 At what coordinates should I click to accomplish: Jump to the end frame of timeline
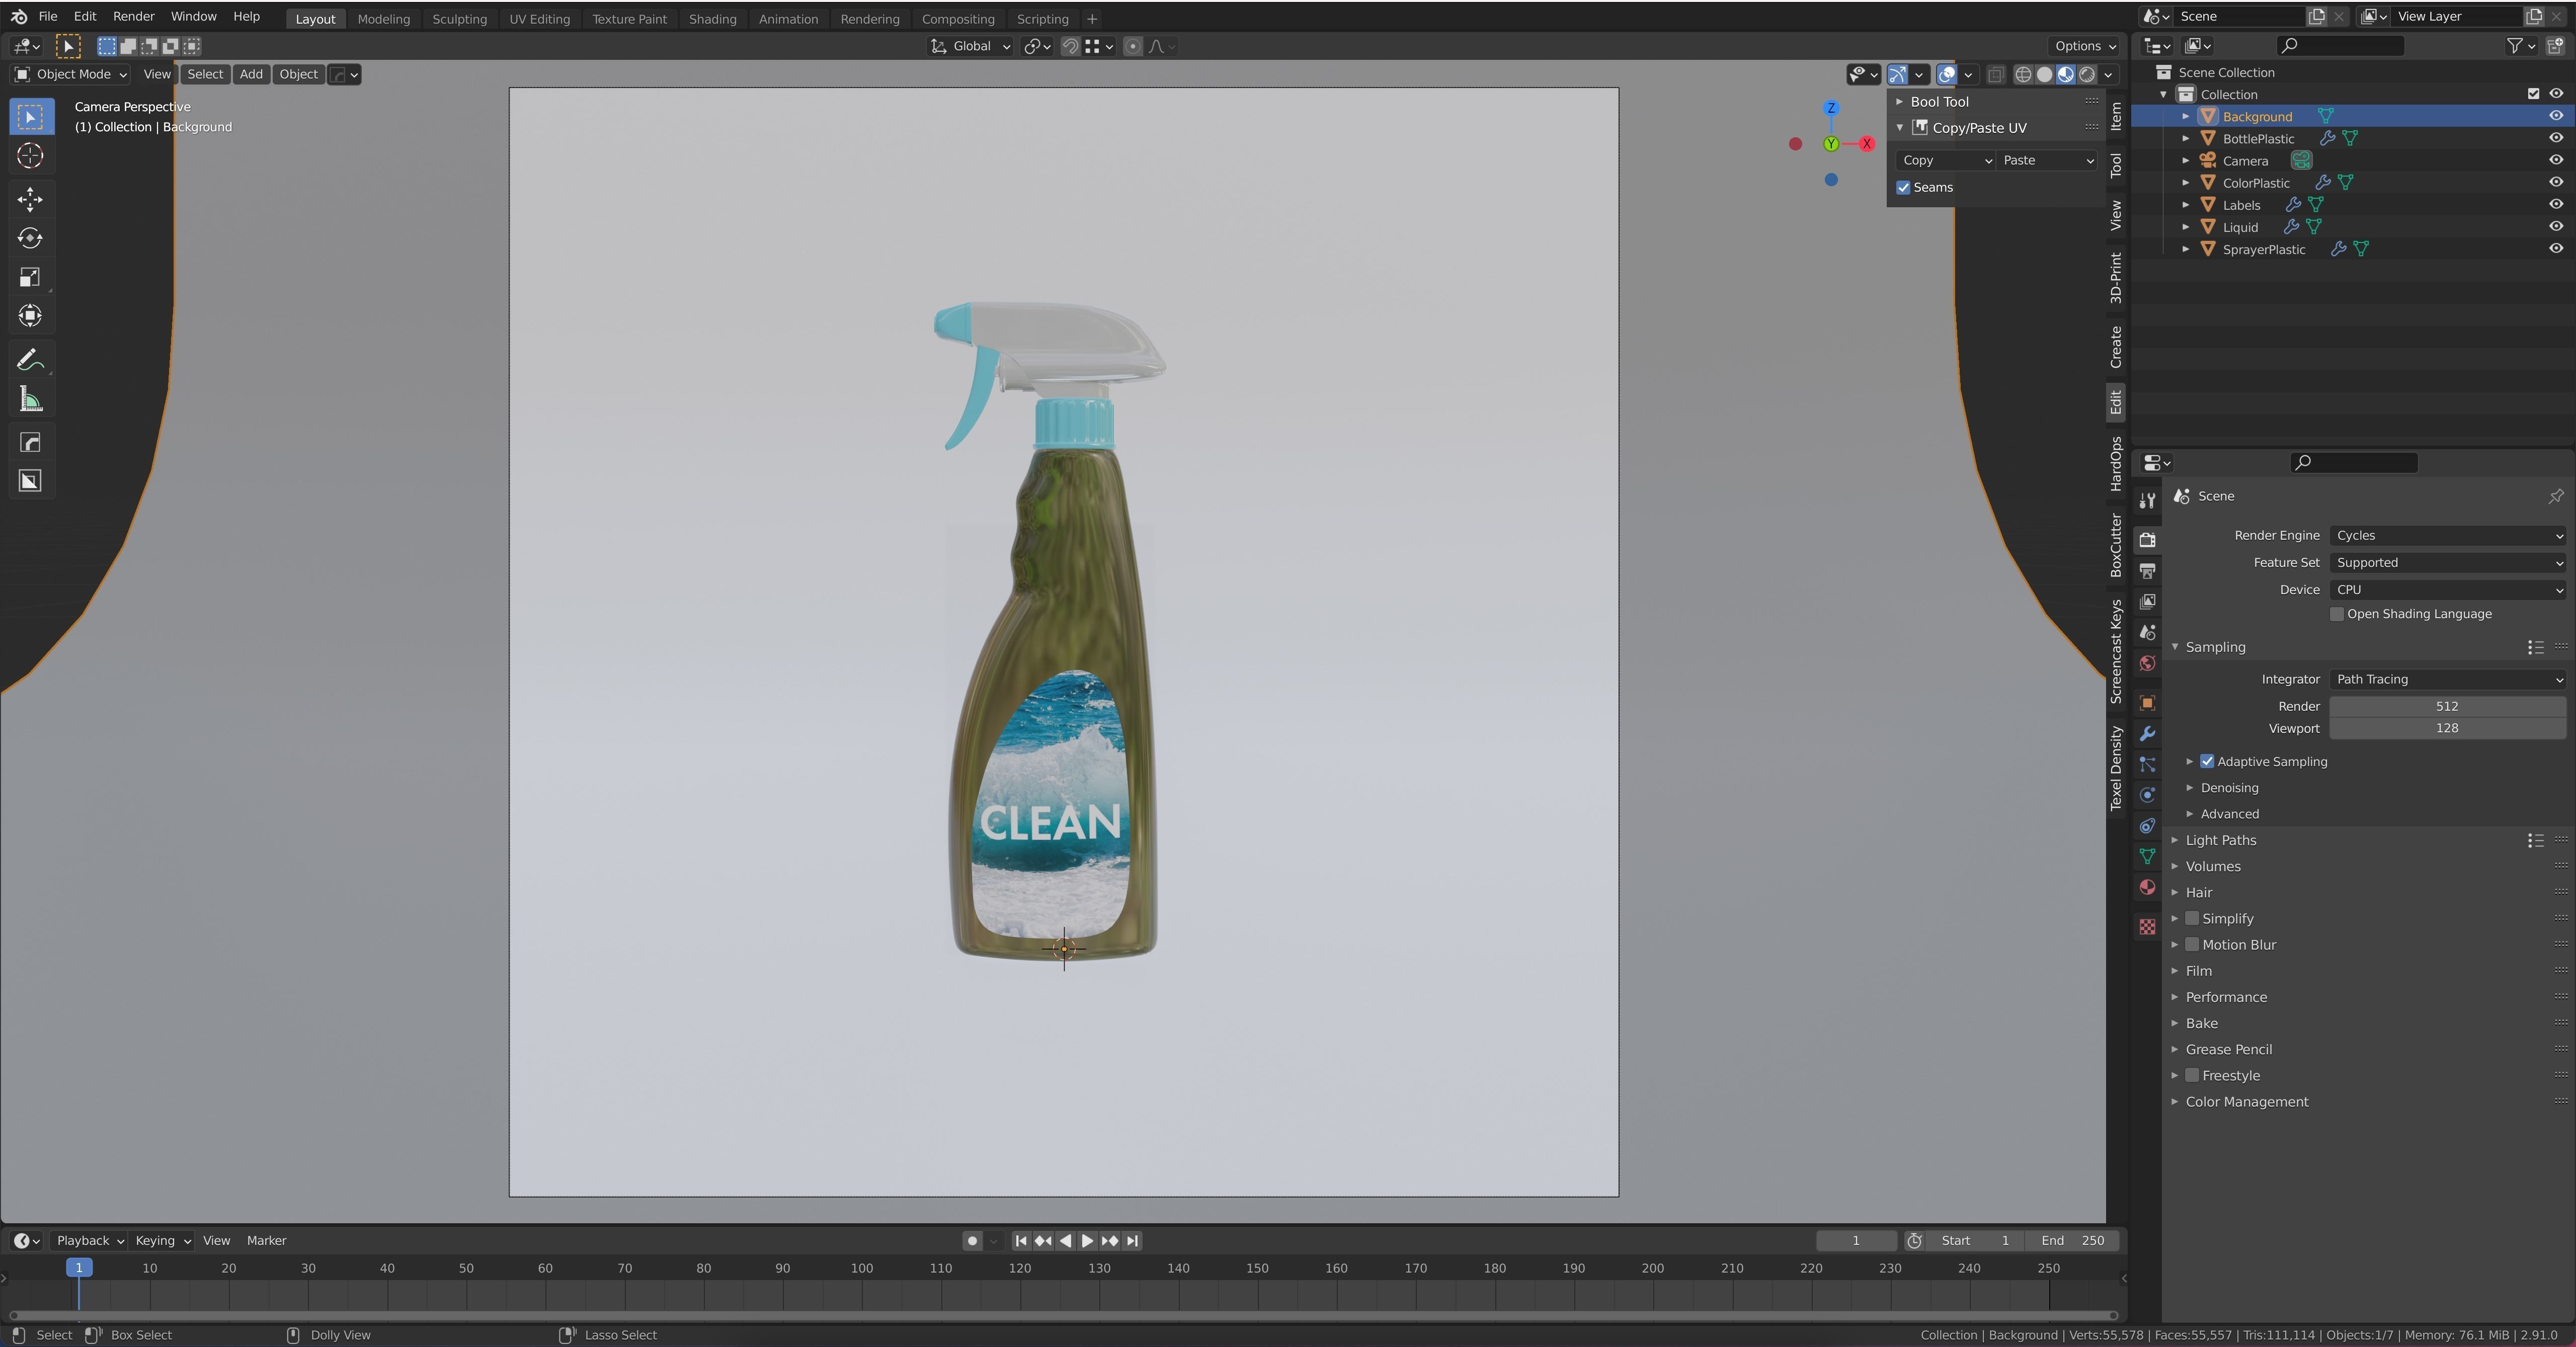click(1132, 1241)
